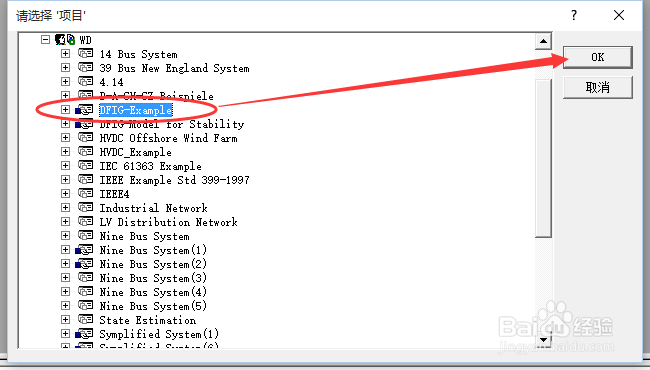Expand the 14 Bus System node

65,53
